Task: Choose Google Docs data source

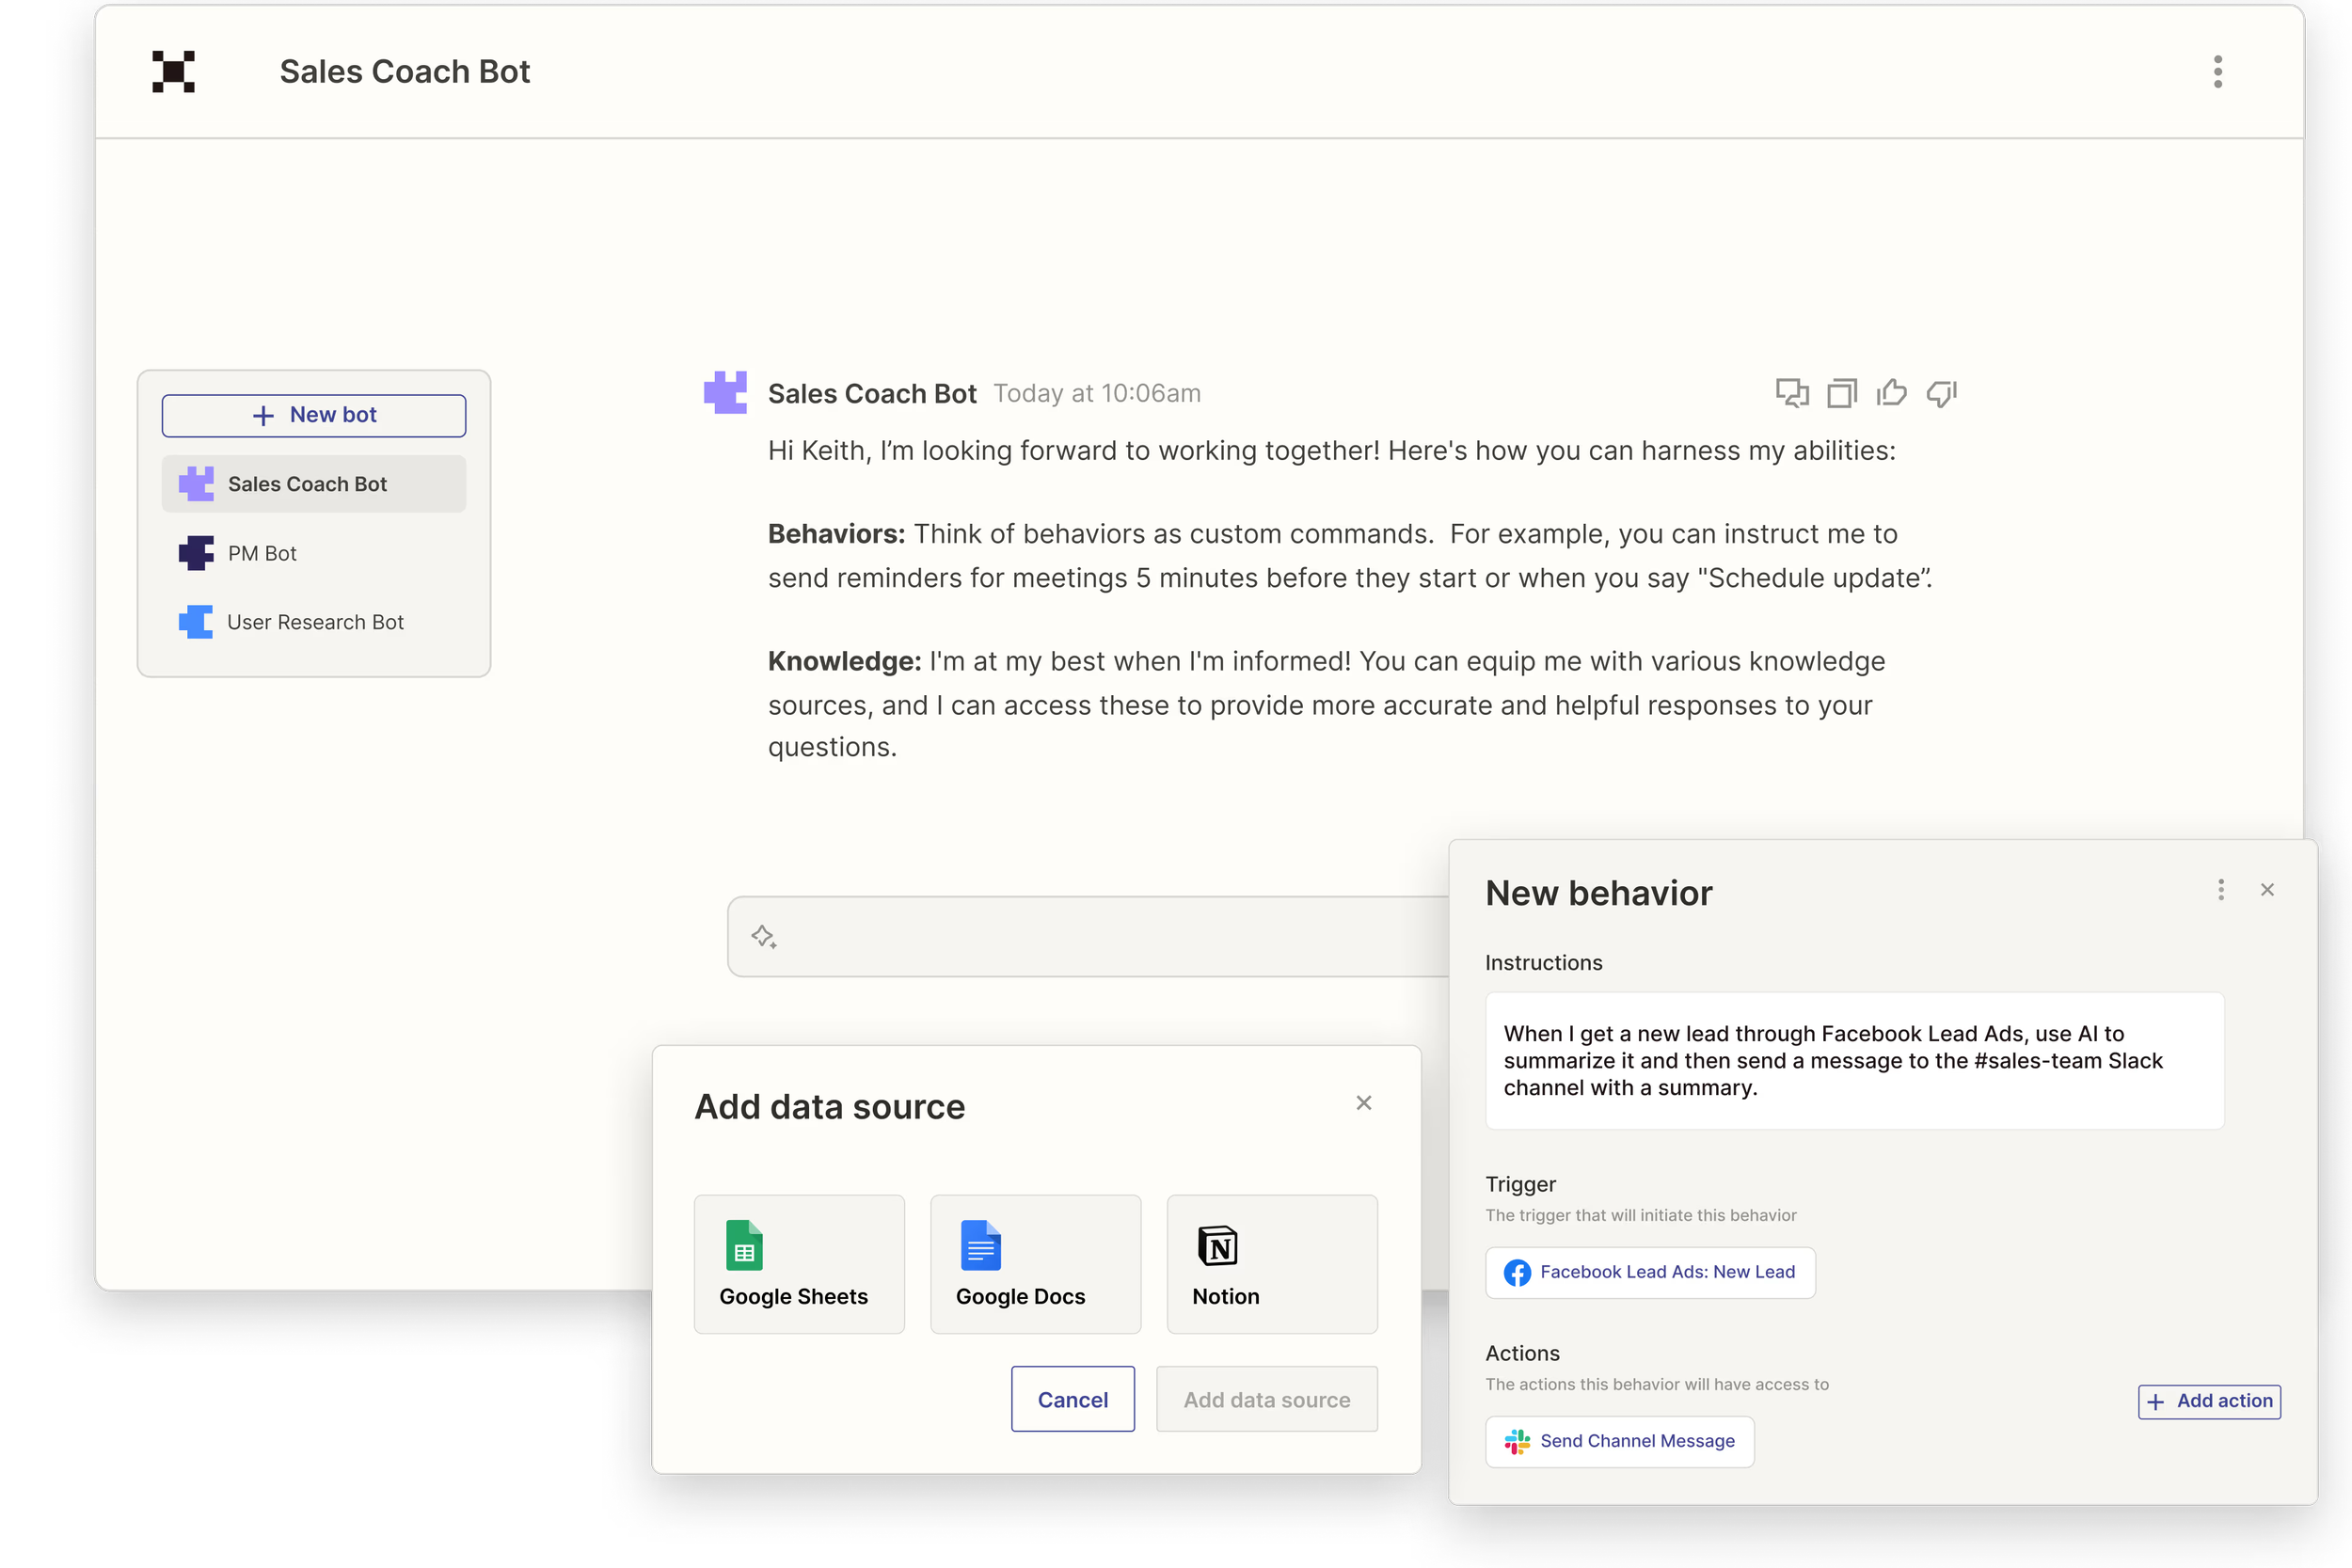Action: [1035, 1264]
